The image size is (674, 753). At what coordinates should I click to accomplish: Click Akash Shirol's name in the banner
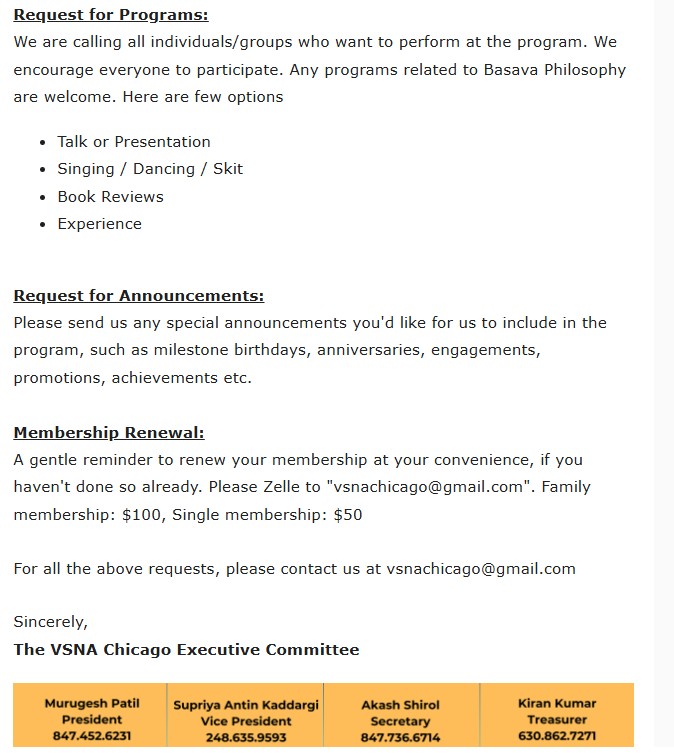click(400, 705)
